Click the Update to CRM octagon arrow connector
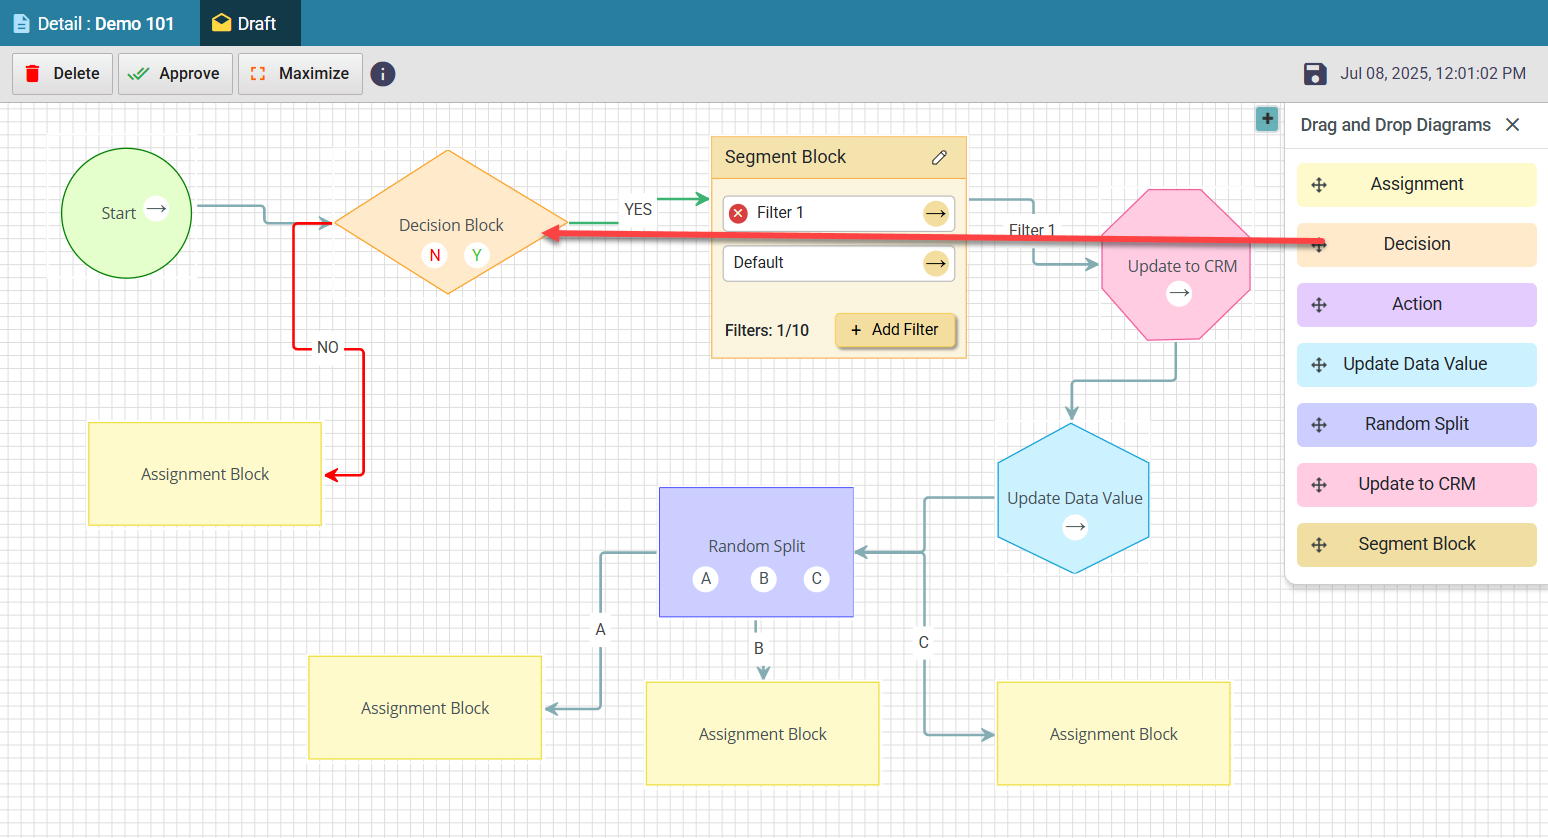Viewport: 1548px width, 838px height. [1180, 294]
